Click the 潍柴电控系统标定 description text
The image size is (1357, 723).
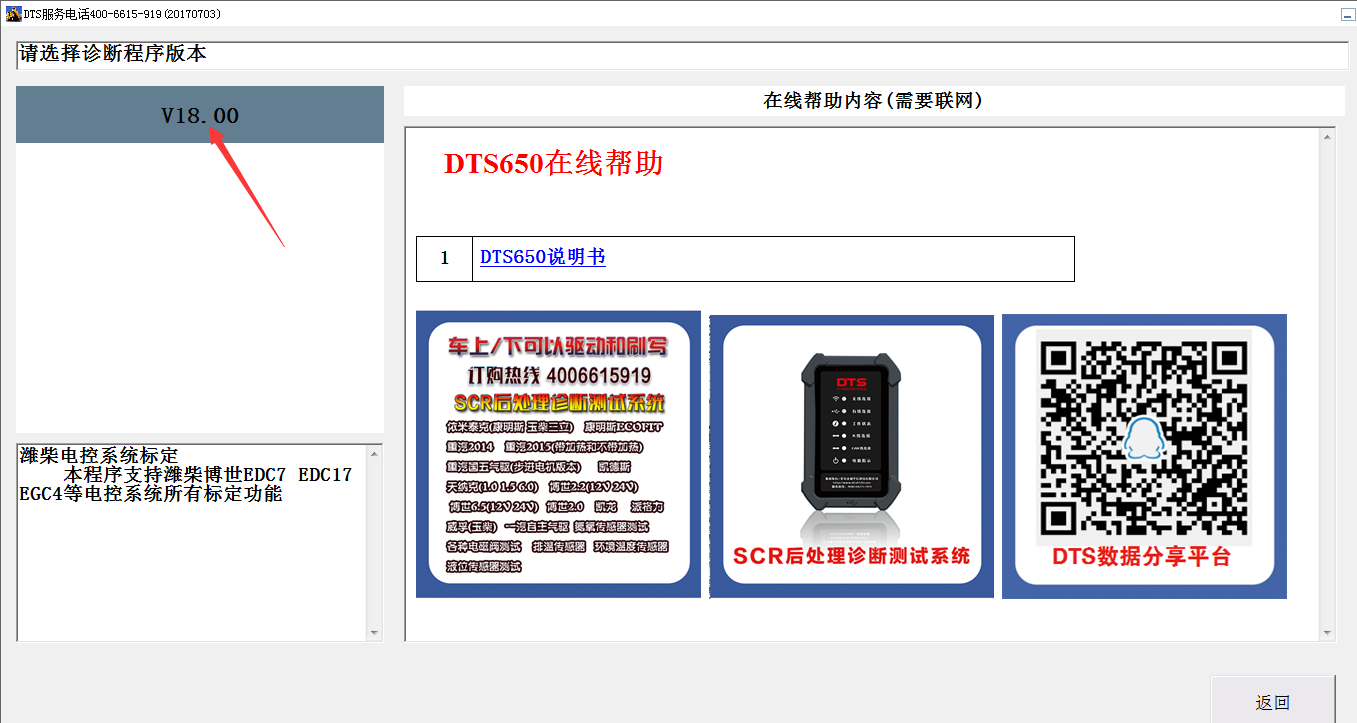pos(99,456)
